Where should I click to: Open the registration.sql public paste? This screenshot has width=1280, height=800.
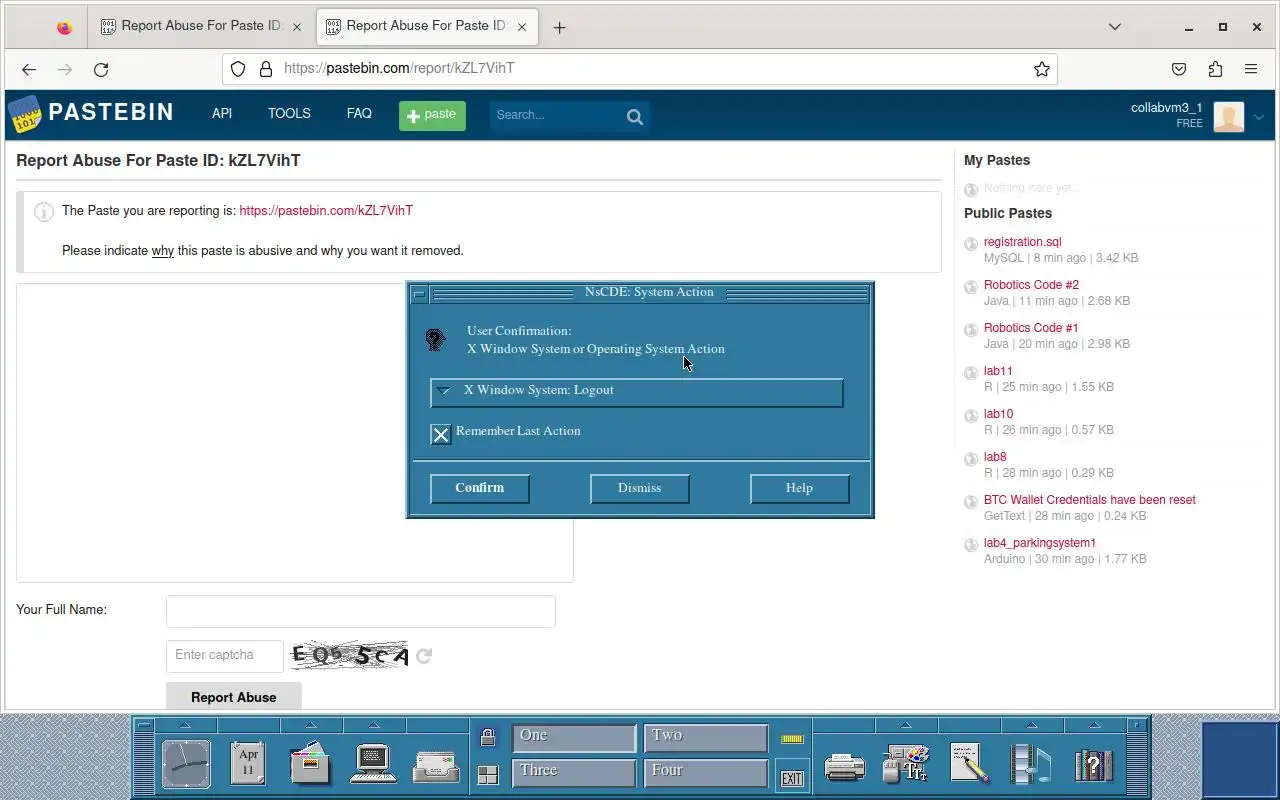(x=1022, y=242)
